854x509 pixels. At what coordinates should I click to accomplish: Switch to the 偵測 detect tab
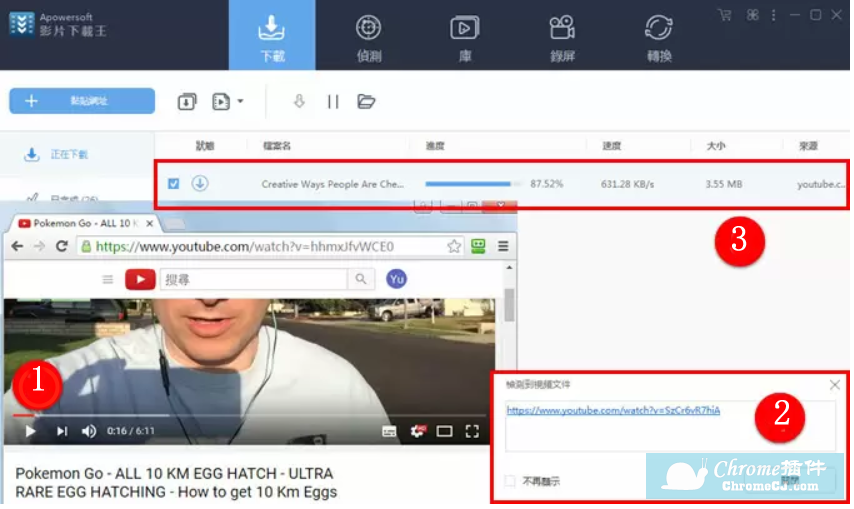pyautogui.click(x=369, y=38)
